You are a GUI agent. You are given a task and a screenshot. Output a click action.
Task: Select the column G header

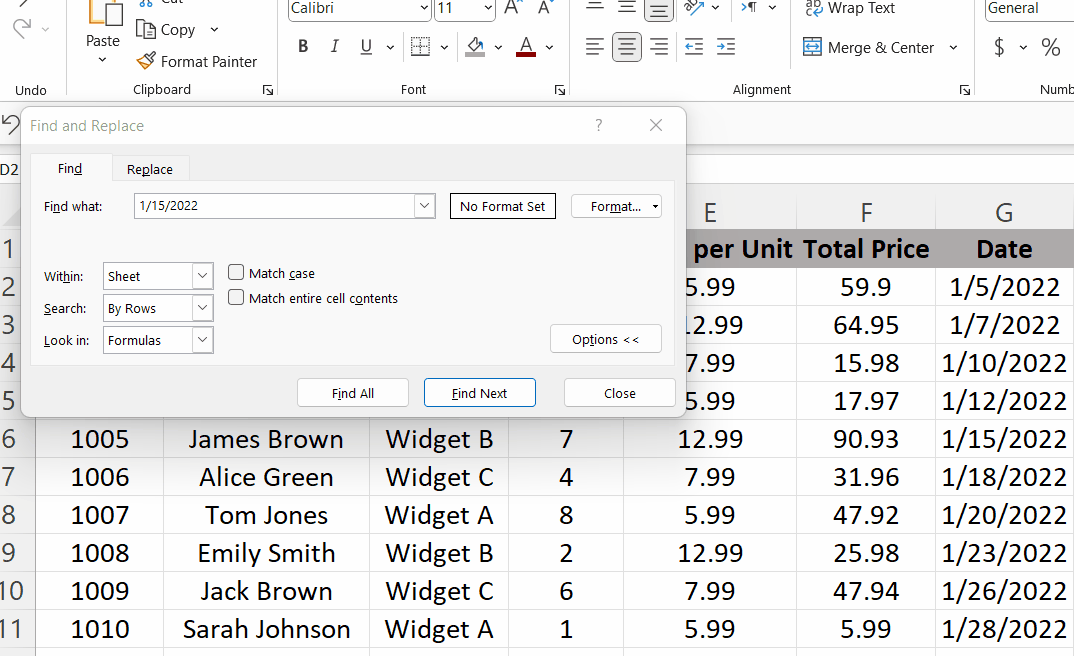[x=1004, y=213]
